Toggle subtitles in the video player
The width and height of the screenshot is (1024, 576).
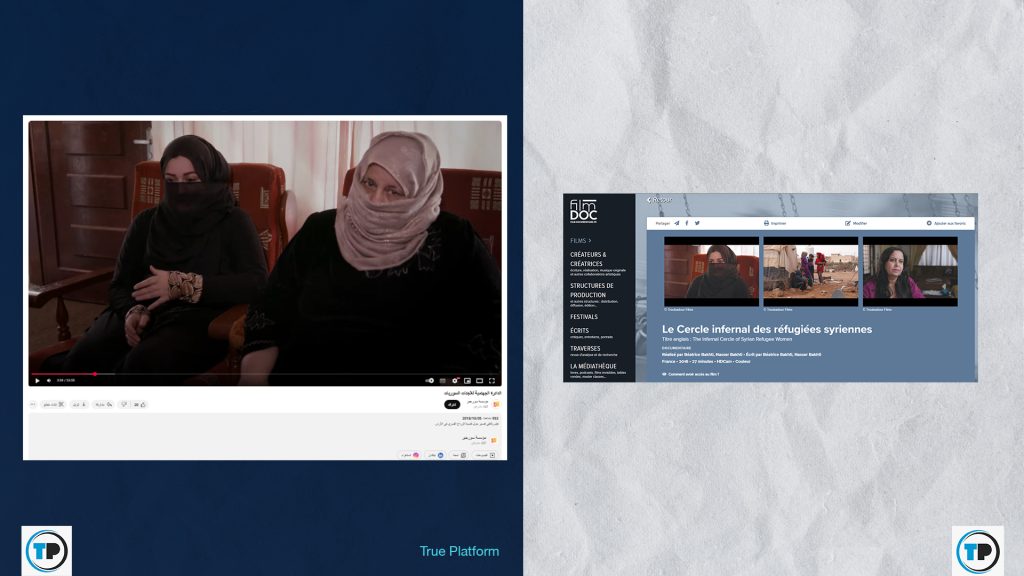pos(443,381)
